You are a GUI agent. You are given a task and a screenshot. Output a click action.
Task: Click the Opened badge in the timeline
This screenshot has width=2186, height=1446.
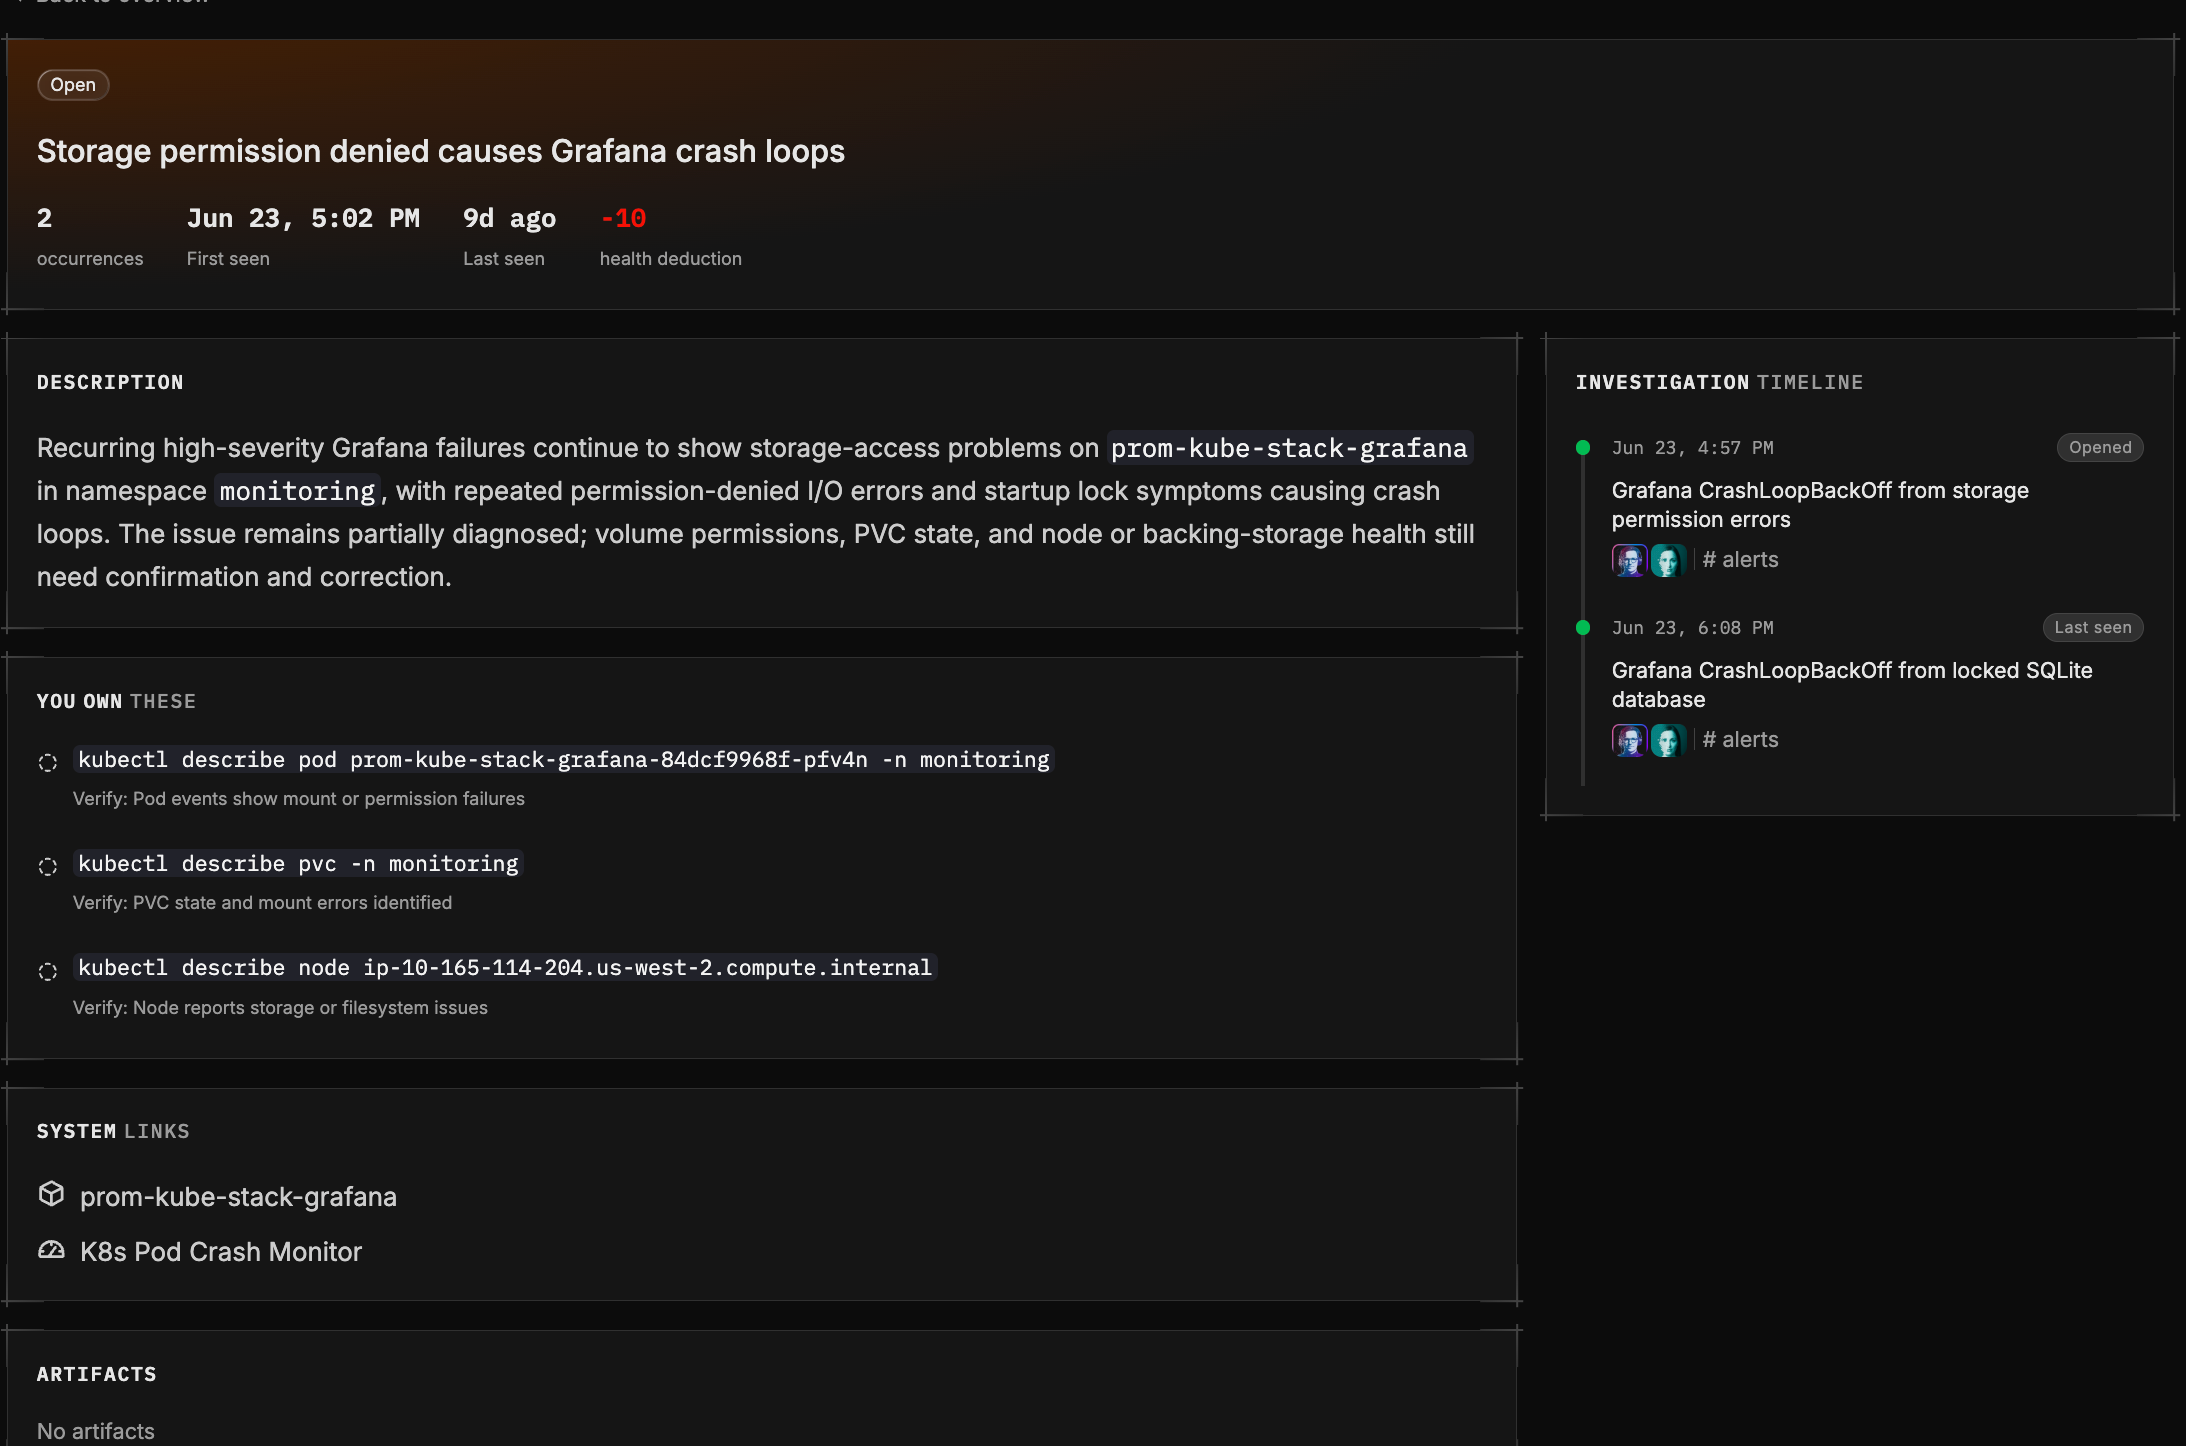coord(2100,448)
